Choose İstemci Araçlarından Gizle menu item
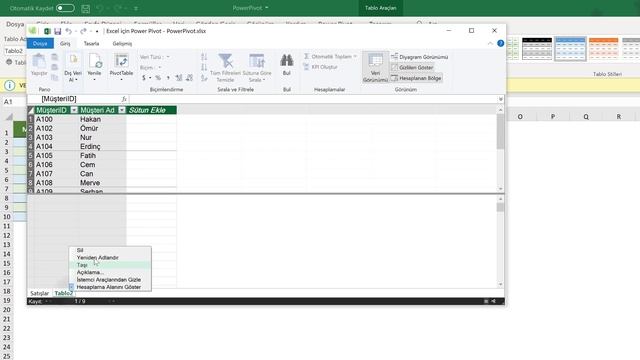The image size is (640, 360). 110,280
